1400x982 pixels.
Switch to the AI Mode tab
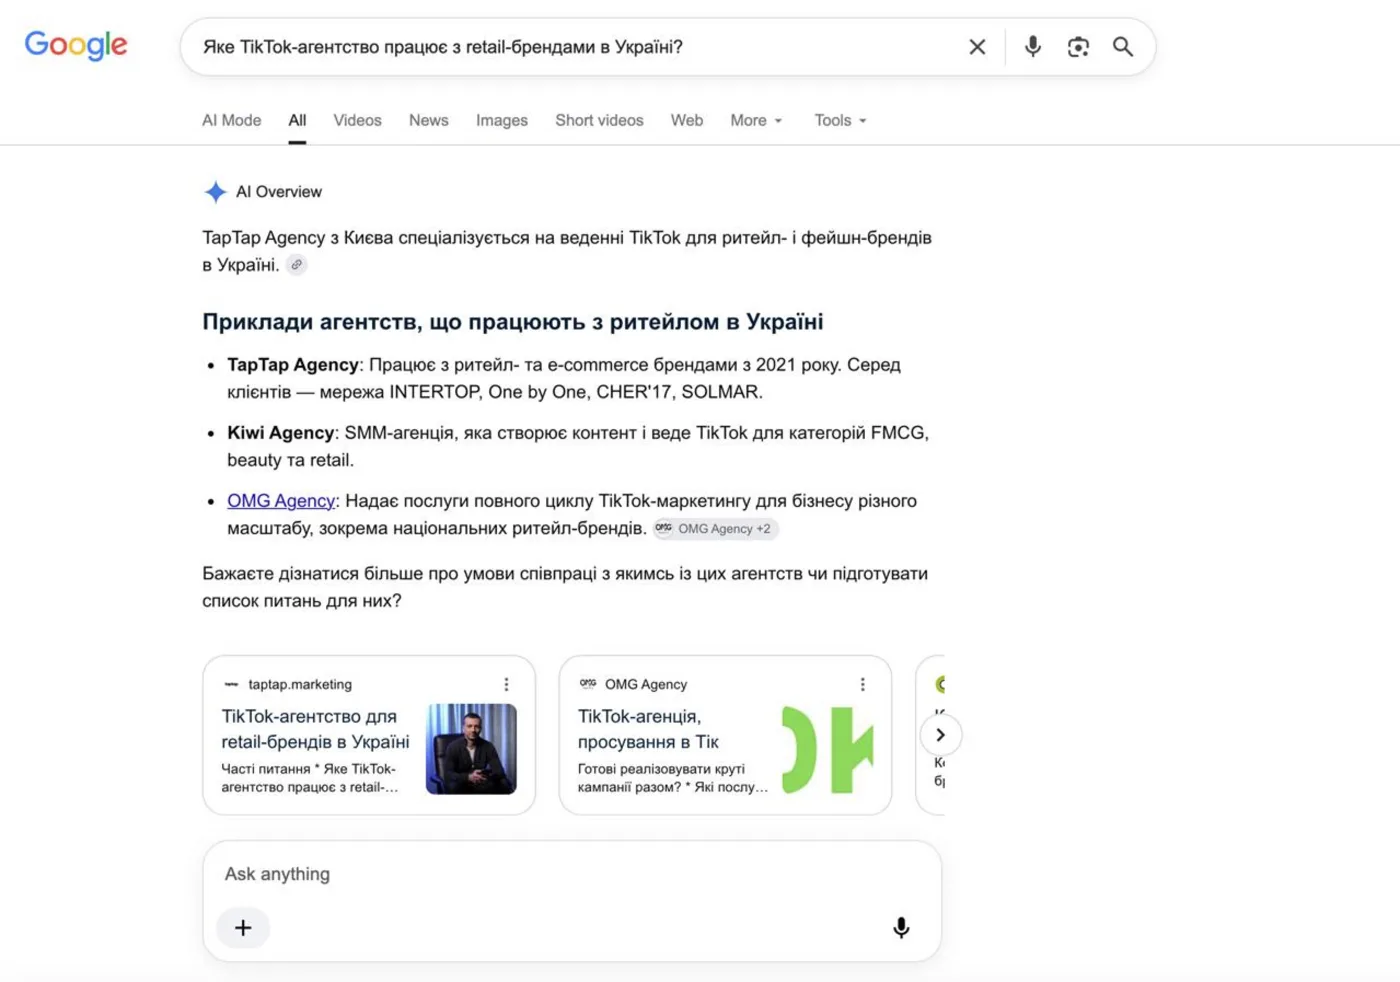(x=232, y=120)
